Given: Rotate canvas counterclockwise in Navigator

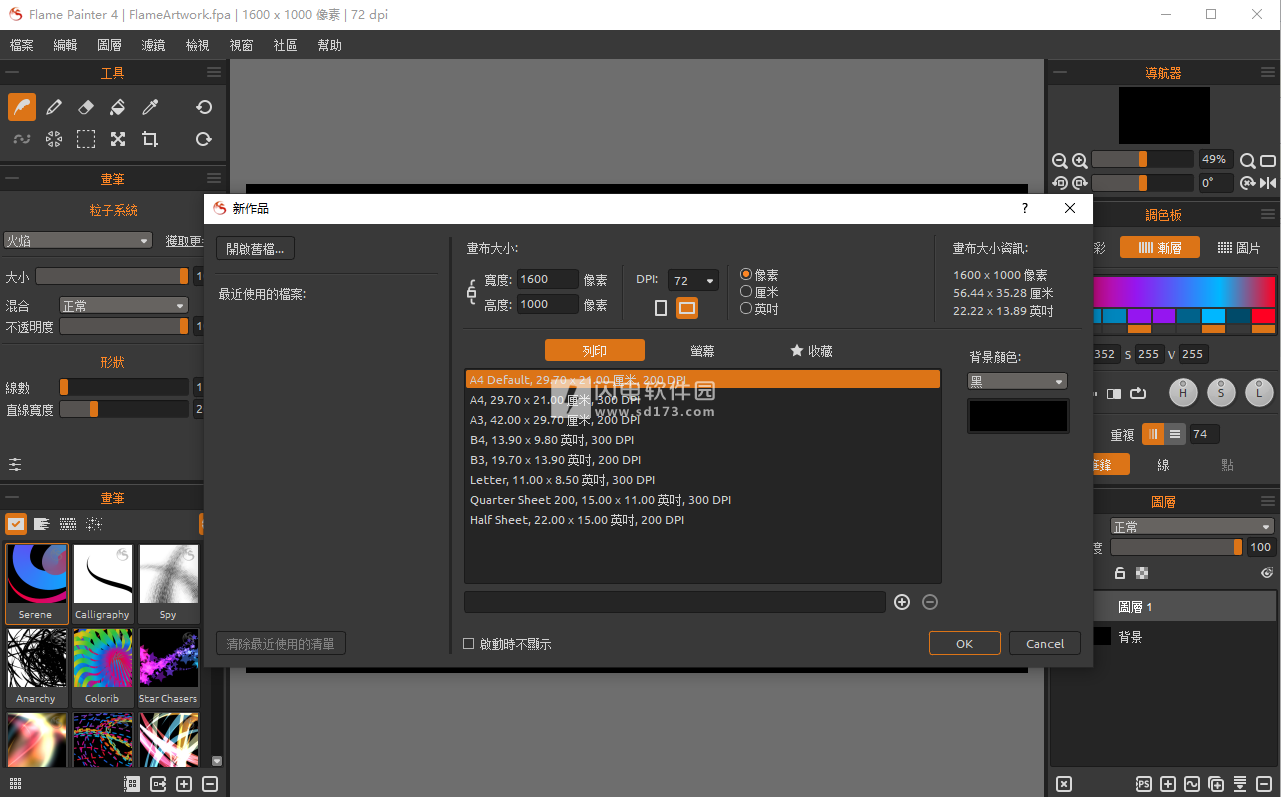Looking at the screenshot, I should point(1060,183).
